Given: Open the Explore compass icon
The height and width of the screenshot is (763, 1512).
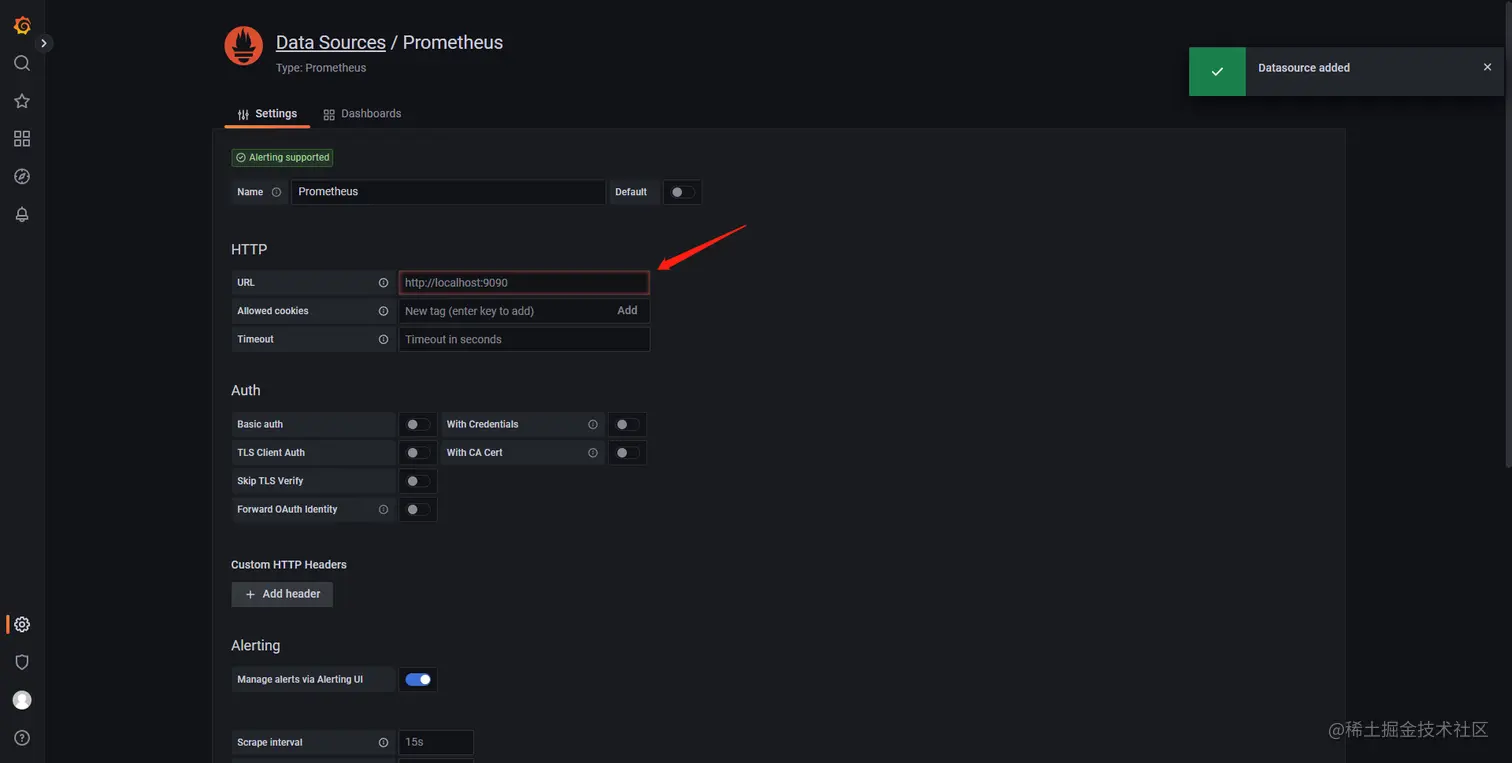Looking at the screenshot, I should point(22,177).
